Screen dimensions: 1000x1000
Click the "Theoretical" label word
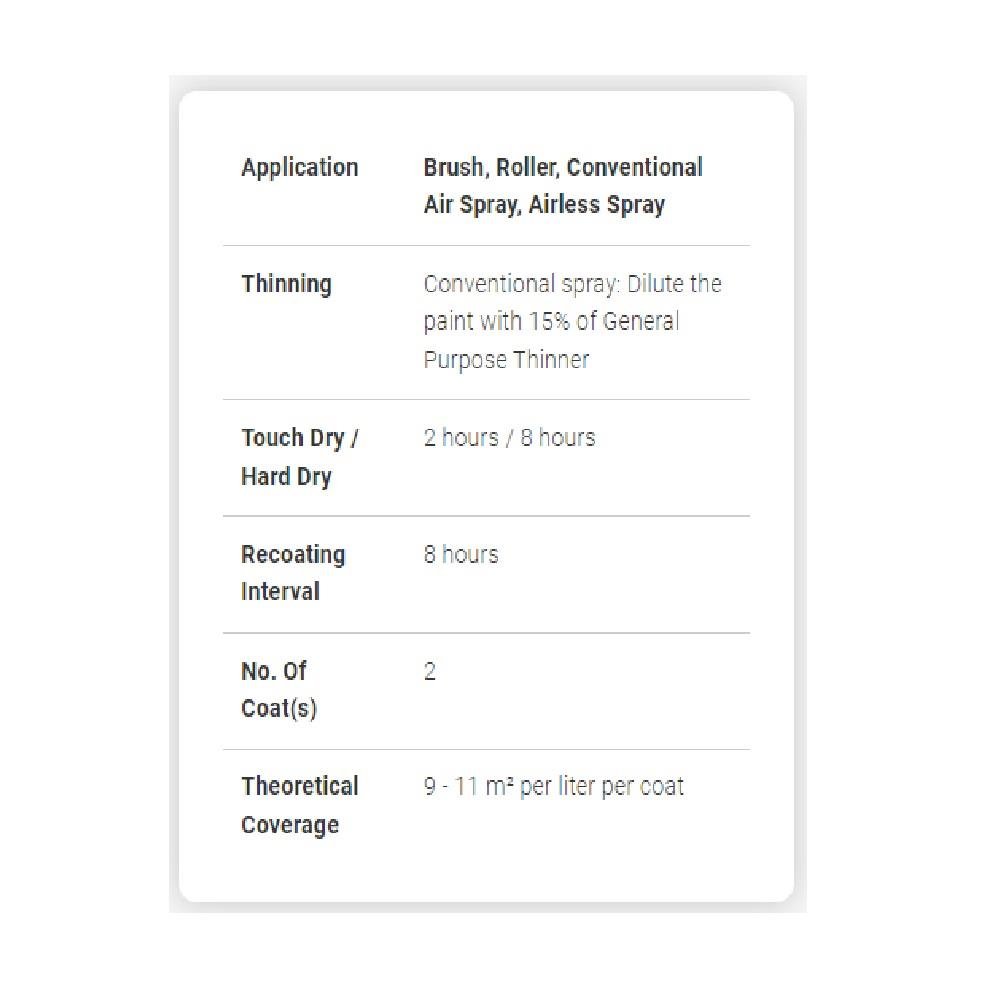pos(299,787)
